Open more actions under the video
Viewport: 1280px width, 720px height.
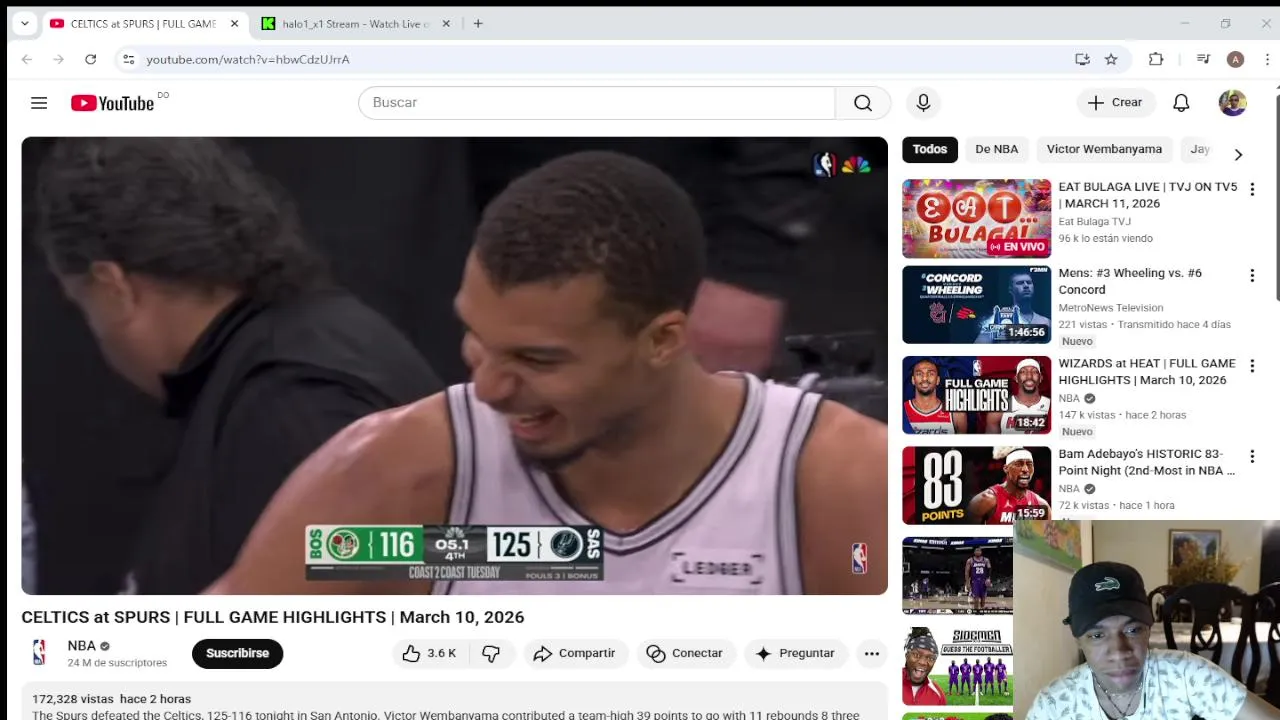tap(872, 653)
